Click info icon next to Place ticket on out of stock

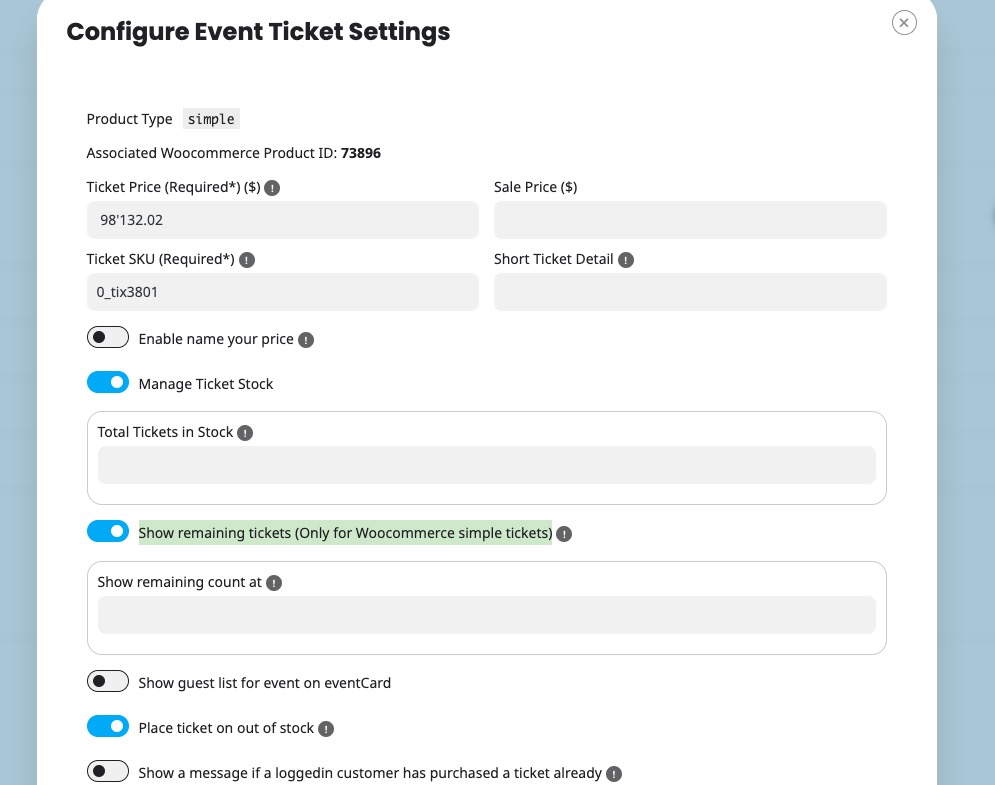tap(326, 729)
